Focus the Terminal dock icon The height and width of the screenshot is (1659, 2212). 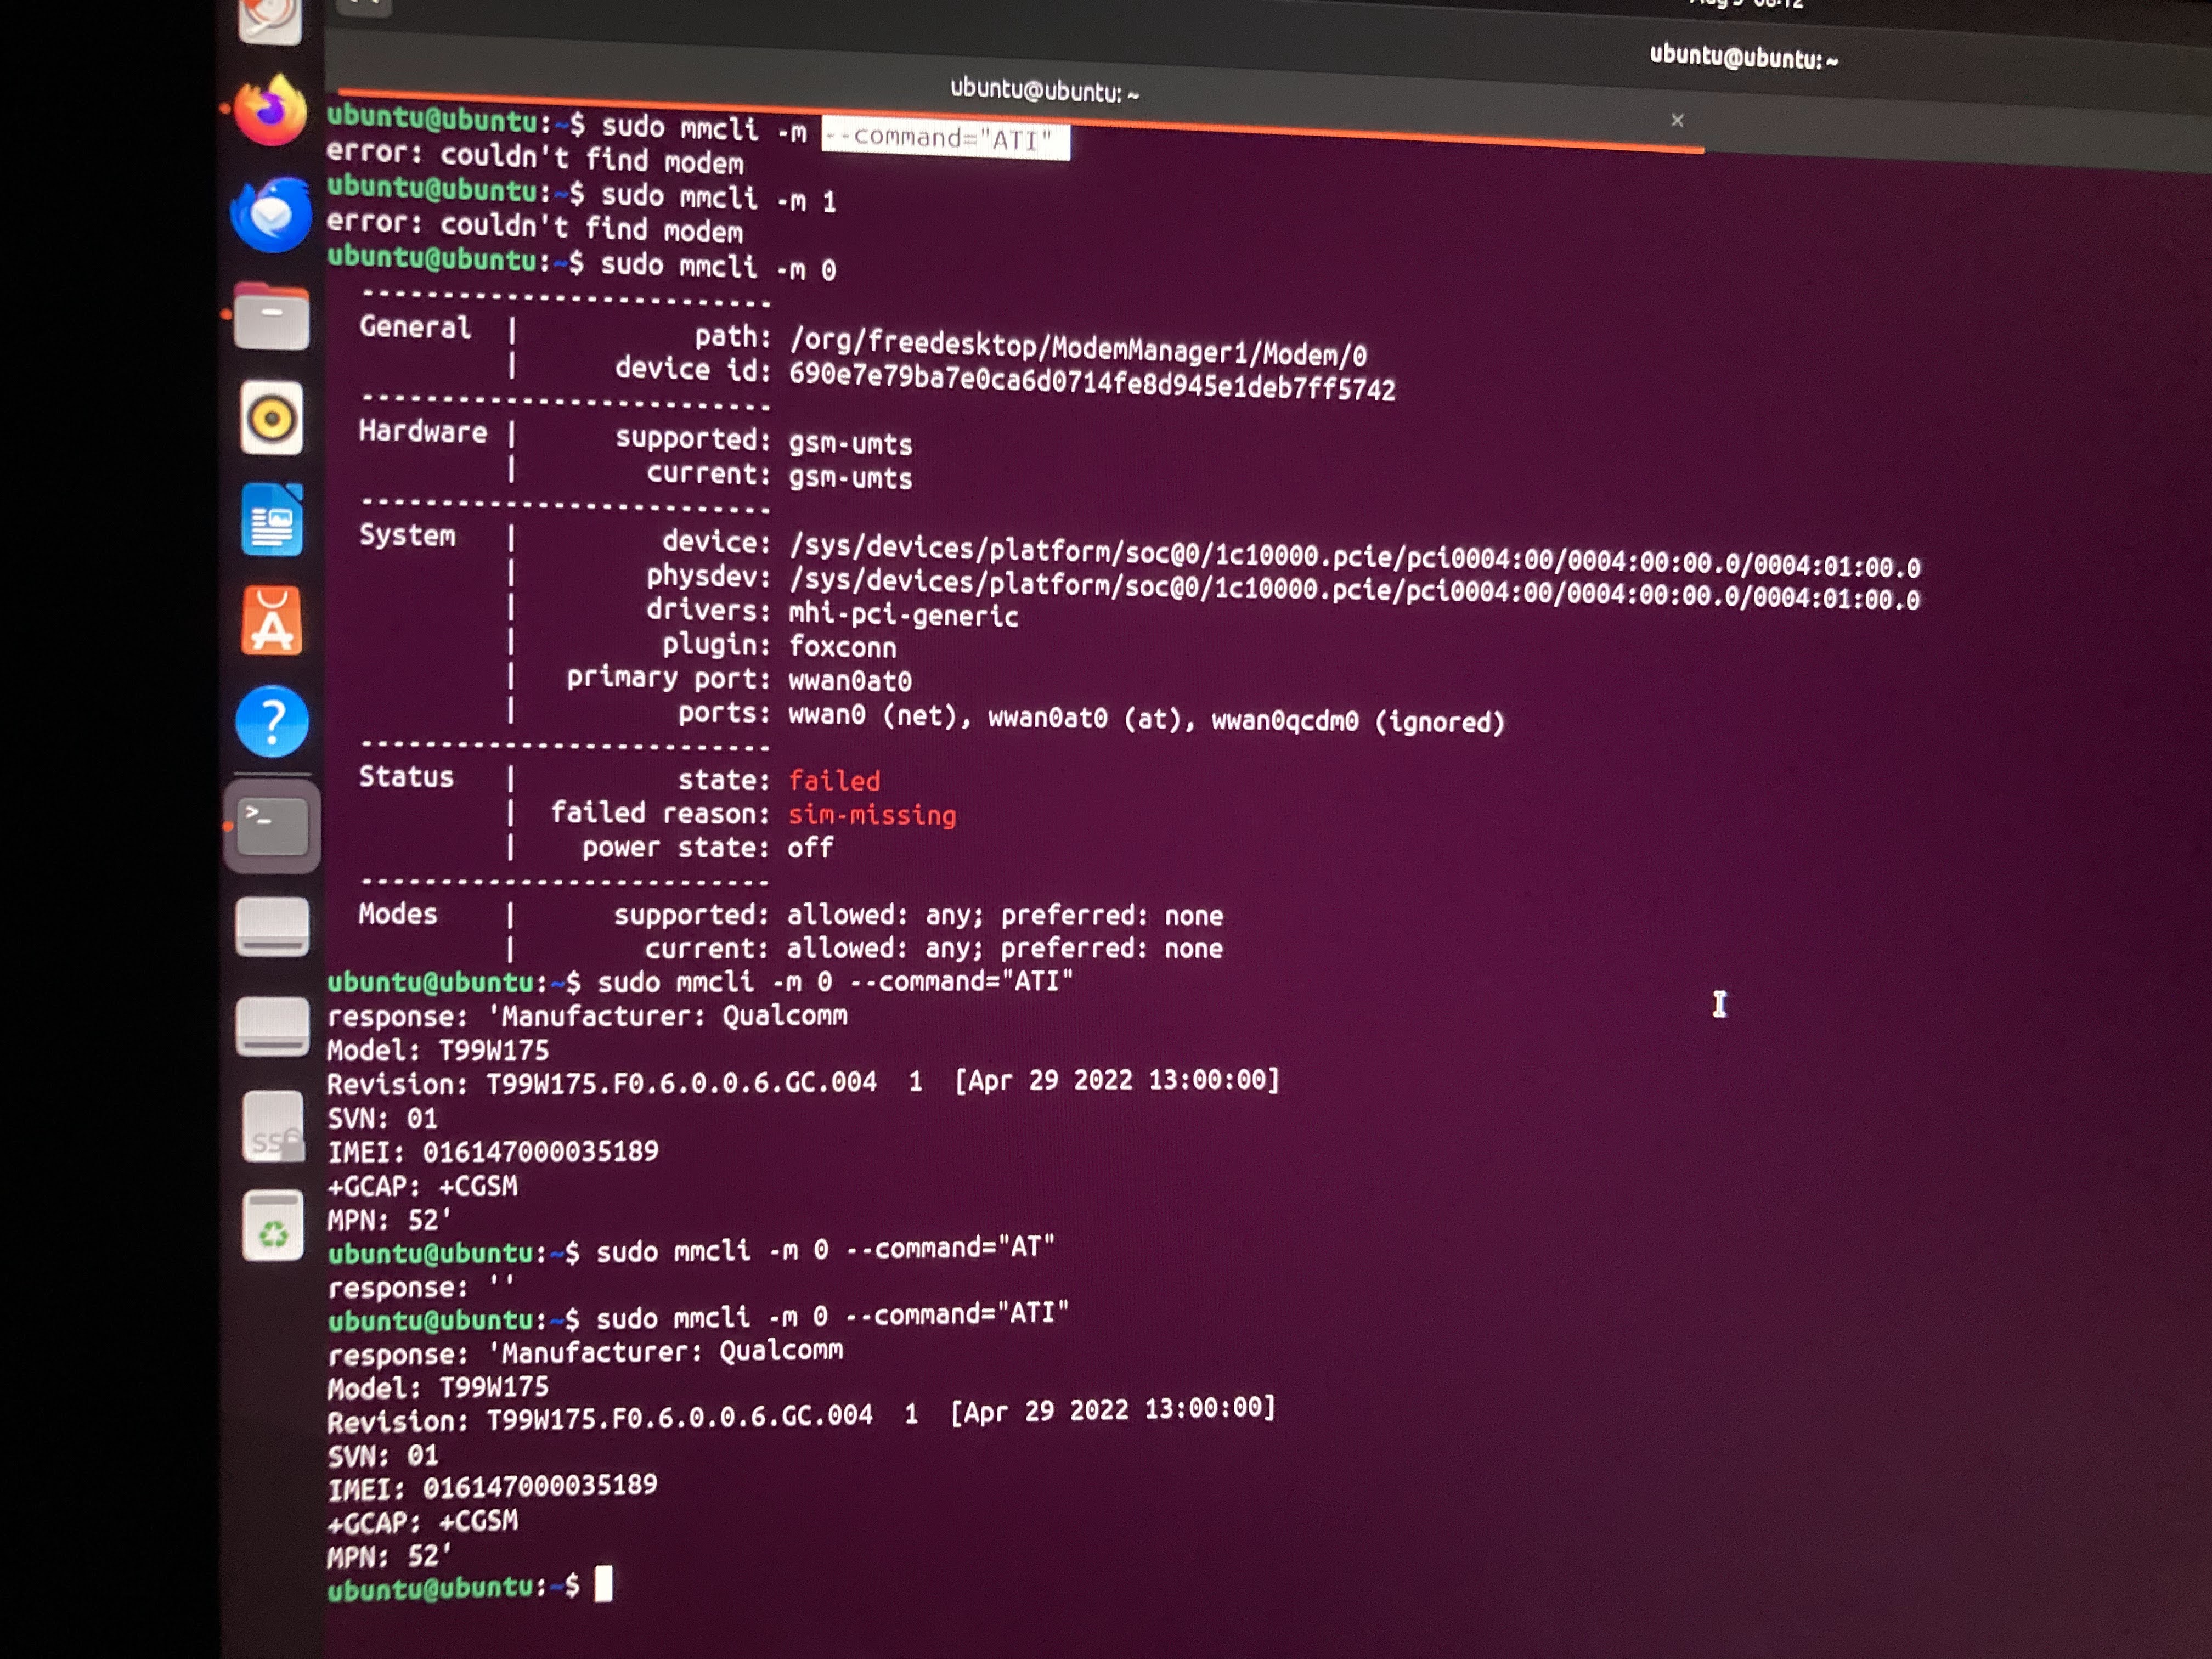click(272, 827)
